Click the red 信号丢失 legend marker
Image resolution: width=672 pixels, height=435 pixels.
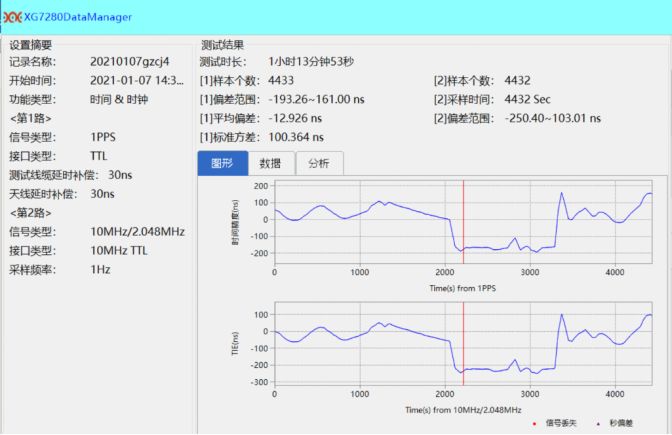[x=535, y=423]
